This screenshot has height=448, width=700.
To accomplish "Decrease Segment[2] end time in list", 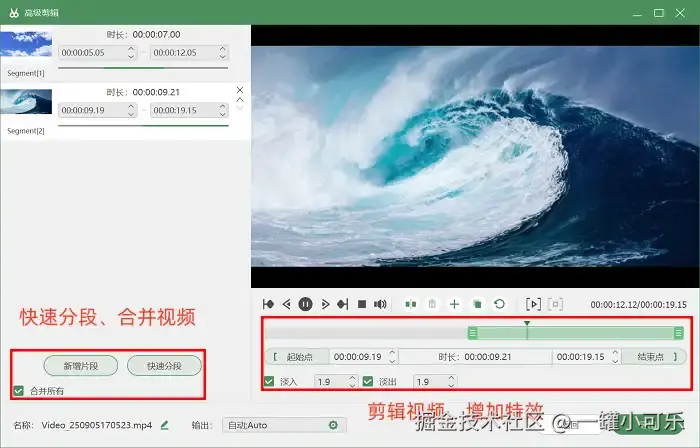I will (222, 114).
